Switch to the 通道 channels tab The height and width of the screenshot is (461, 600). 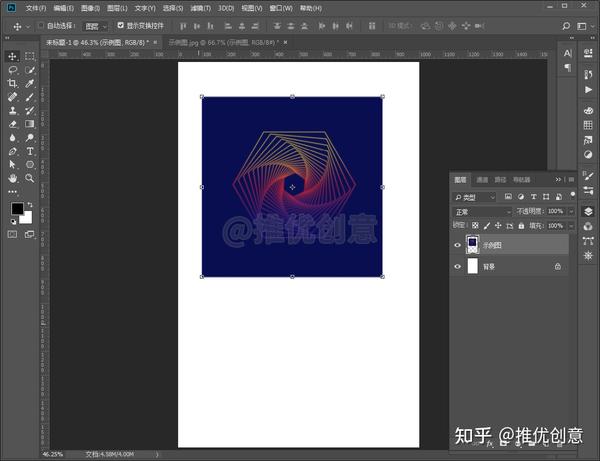click(482, 180)
